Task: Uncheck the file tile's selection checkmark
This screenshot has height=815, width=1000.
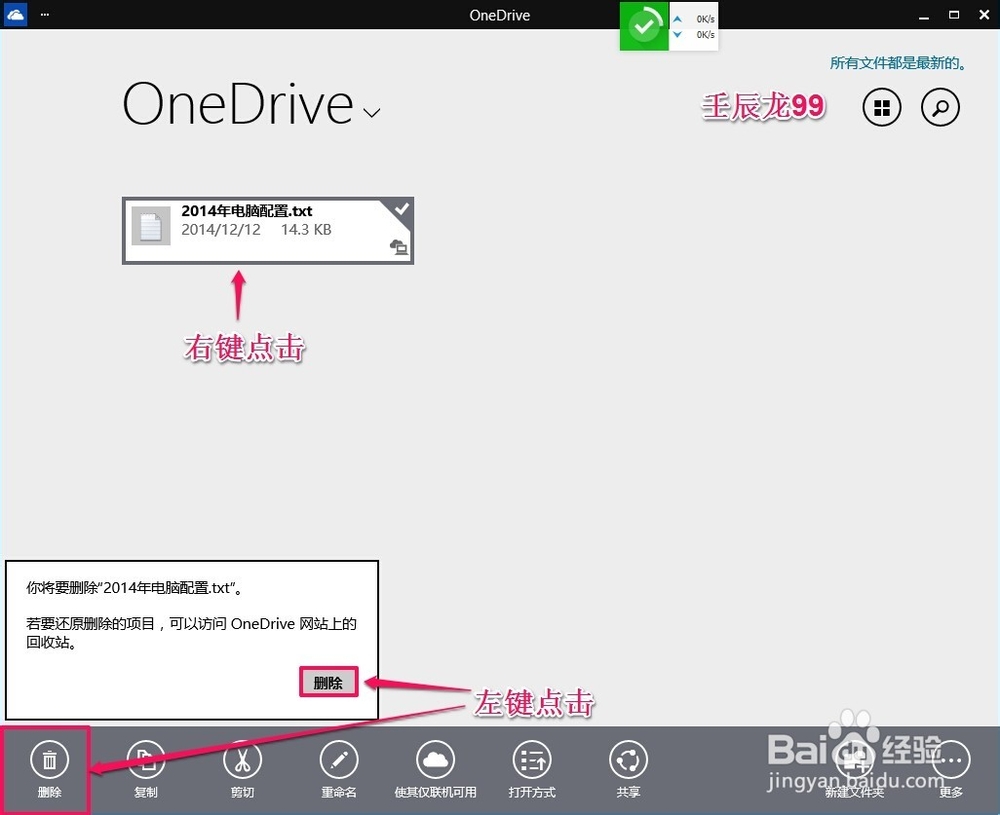Action: 401,209
